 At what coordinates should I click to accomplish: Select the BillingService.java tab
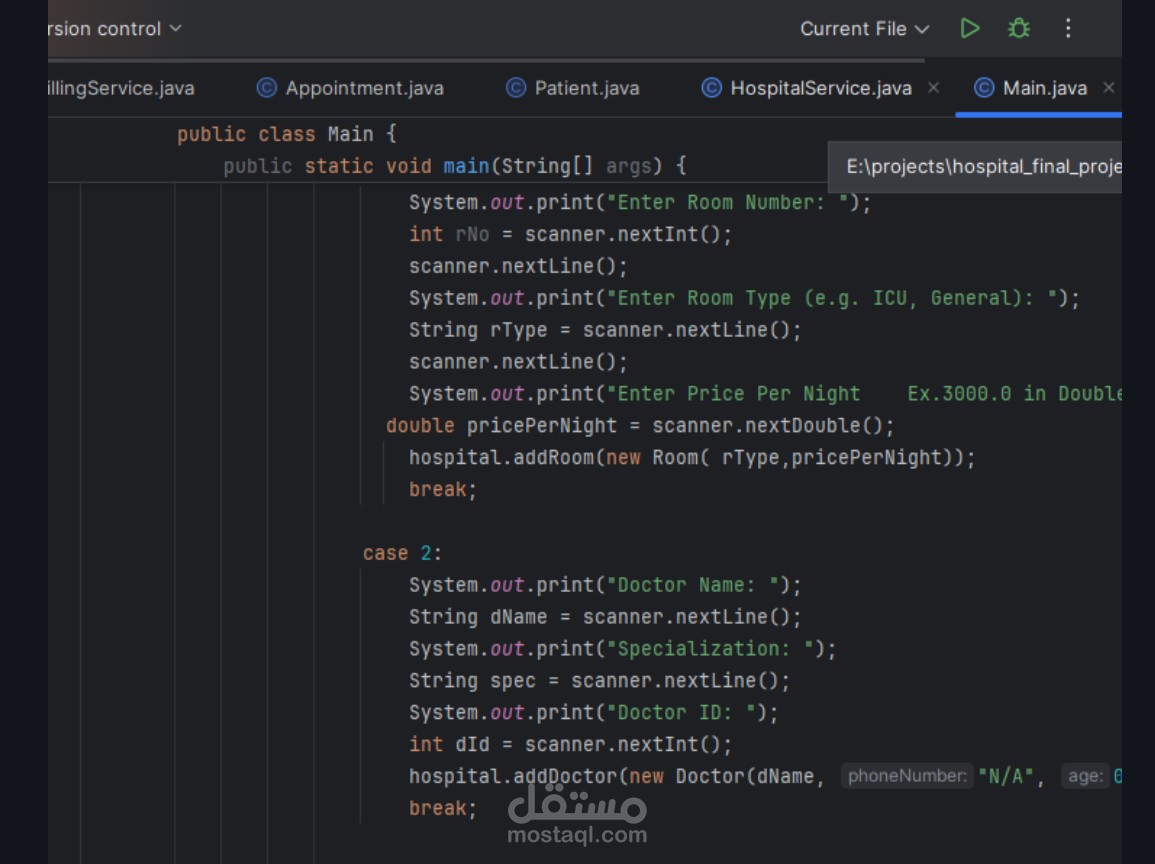click(x=120, y=88)
